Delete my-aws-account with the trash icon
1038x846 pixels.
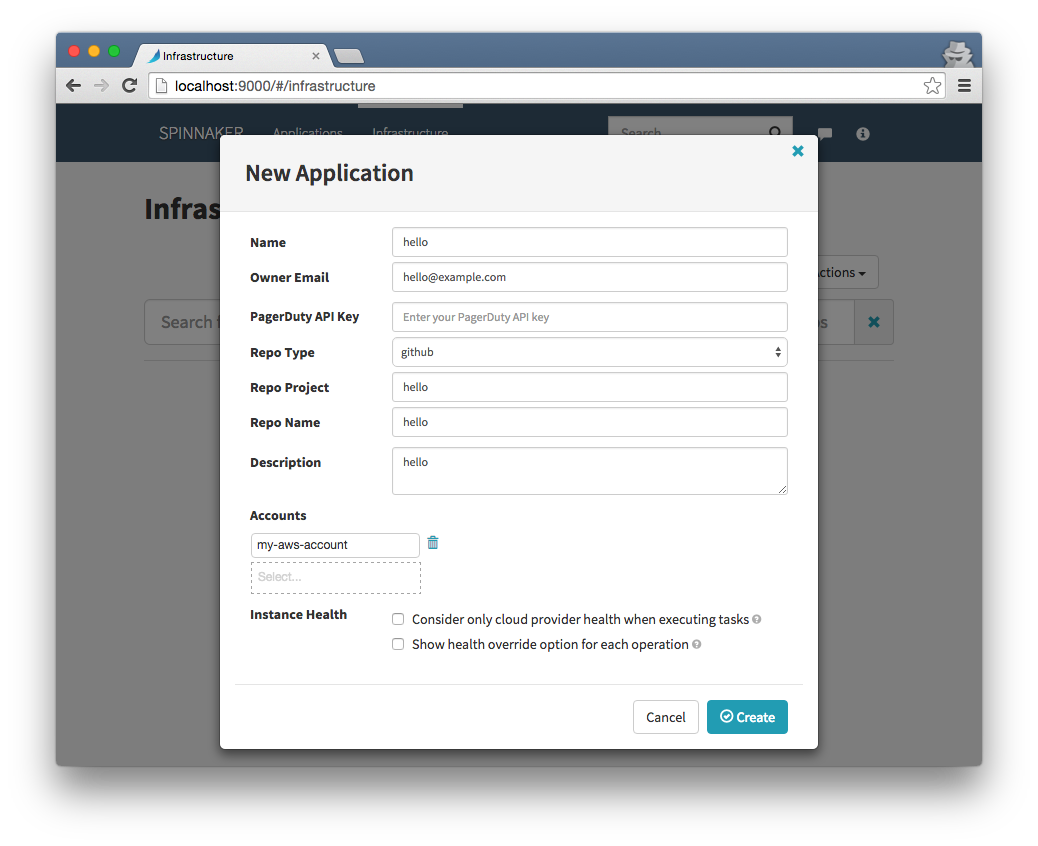coord(433,543)
